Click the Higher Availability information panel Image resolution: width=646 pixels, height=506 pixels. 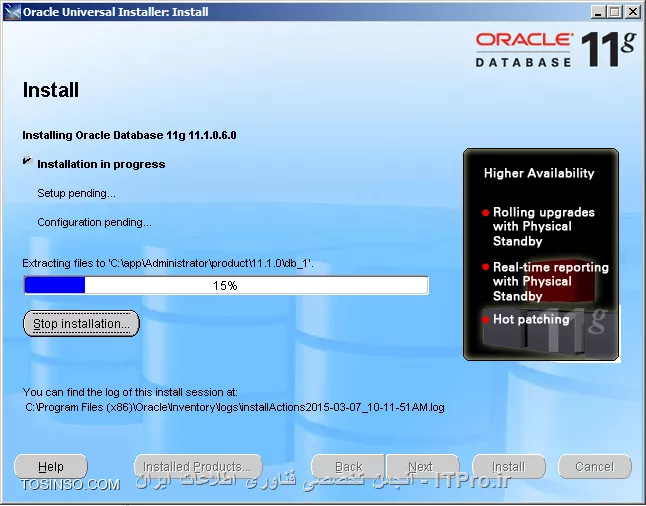click(x=541, y=254)
